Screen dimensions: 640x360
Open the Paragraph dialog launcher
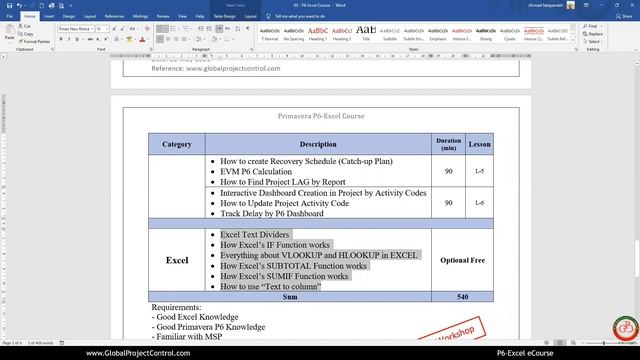(251, 49)
